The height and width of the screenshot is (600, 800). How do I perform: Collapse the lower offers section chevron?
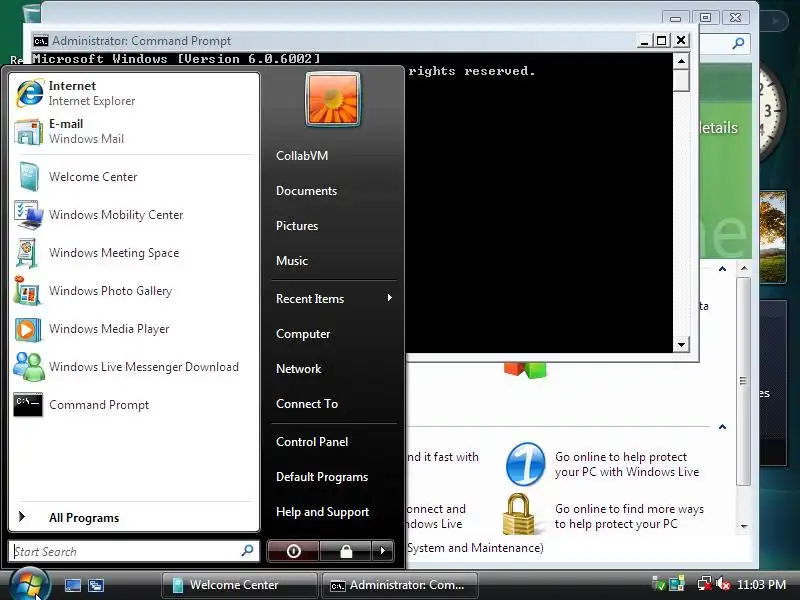[722, 427]
